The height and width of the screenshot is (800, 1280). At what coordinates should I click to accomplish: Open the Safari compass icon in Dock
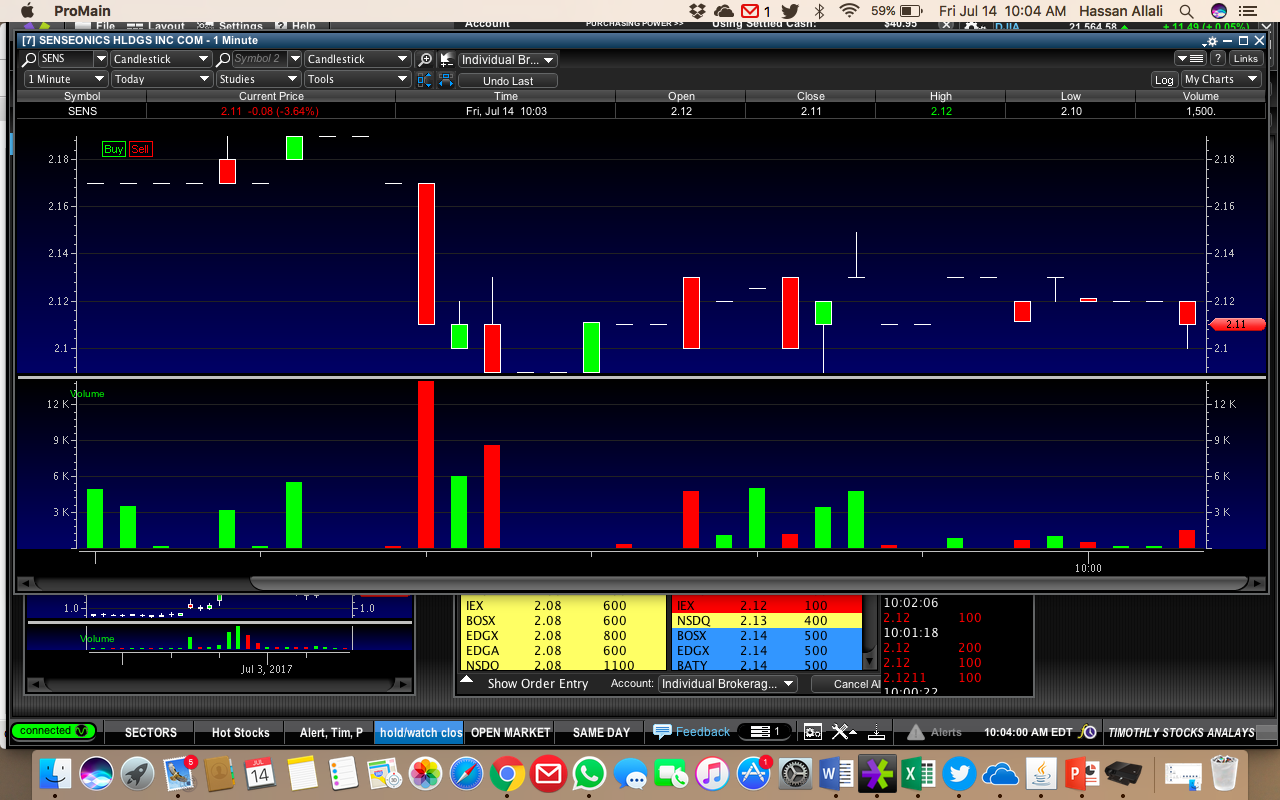[466, 774]
